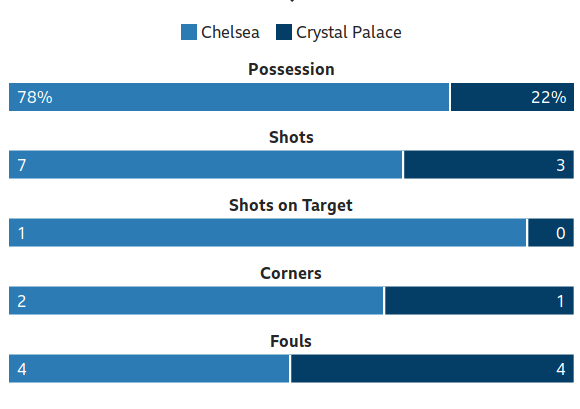Image resolution: width=580 pixels, height=409 pixels.
Task: Select the Crystal Palace legend label
Action: click(x=348, y=33)
